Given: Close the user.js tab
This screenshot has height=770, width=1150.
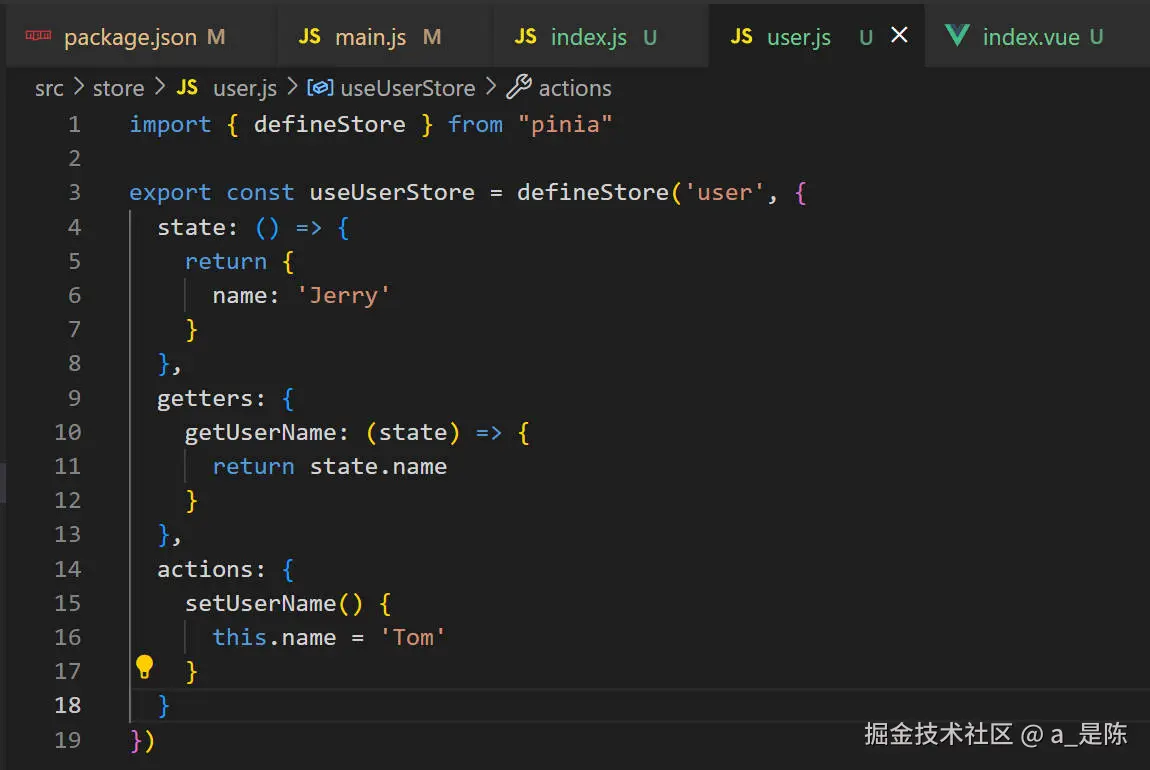Looking at the screenshot, I should (899, 35).
